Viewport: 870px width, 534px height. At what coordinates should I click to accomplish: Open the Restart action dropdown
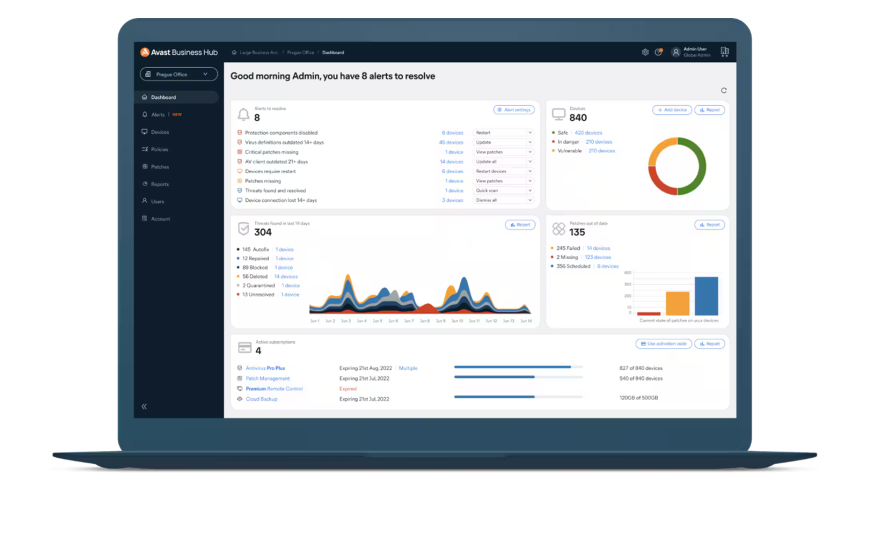[x=503, y=133]
